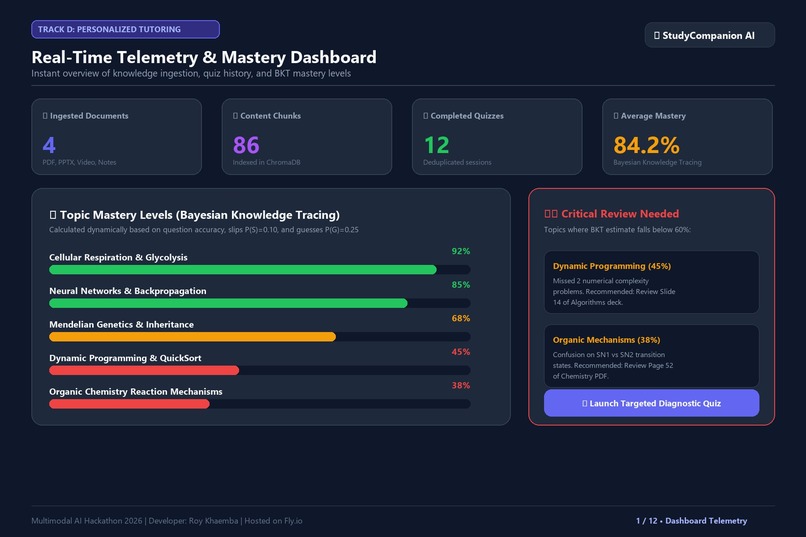Open the Dynamic Programming (45%) review card
Viewport: 806px width, 537px height.
point(651,282)
